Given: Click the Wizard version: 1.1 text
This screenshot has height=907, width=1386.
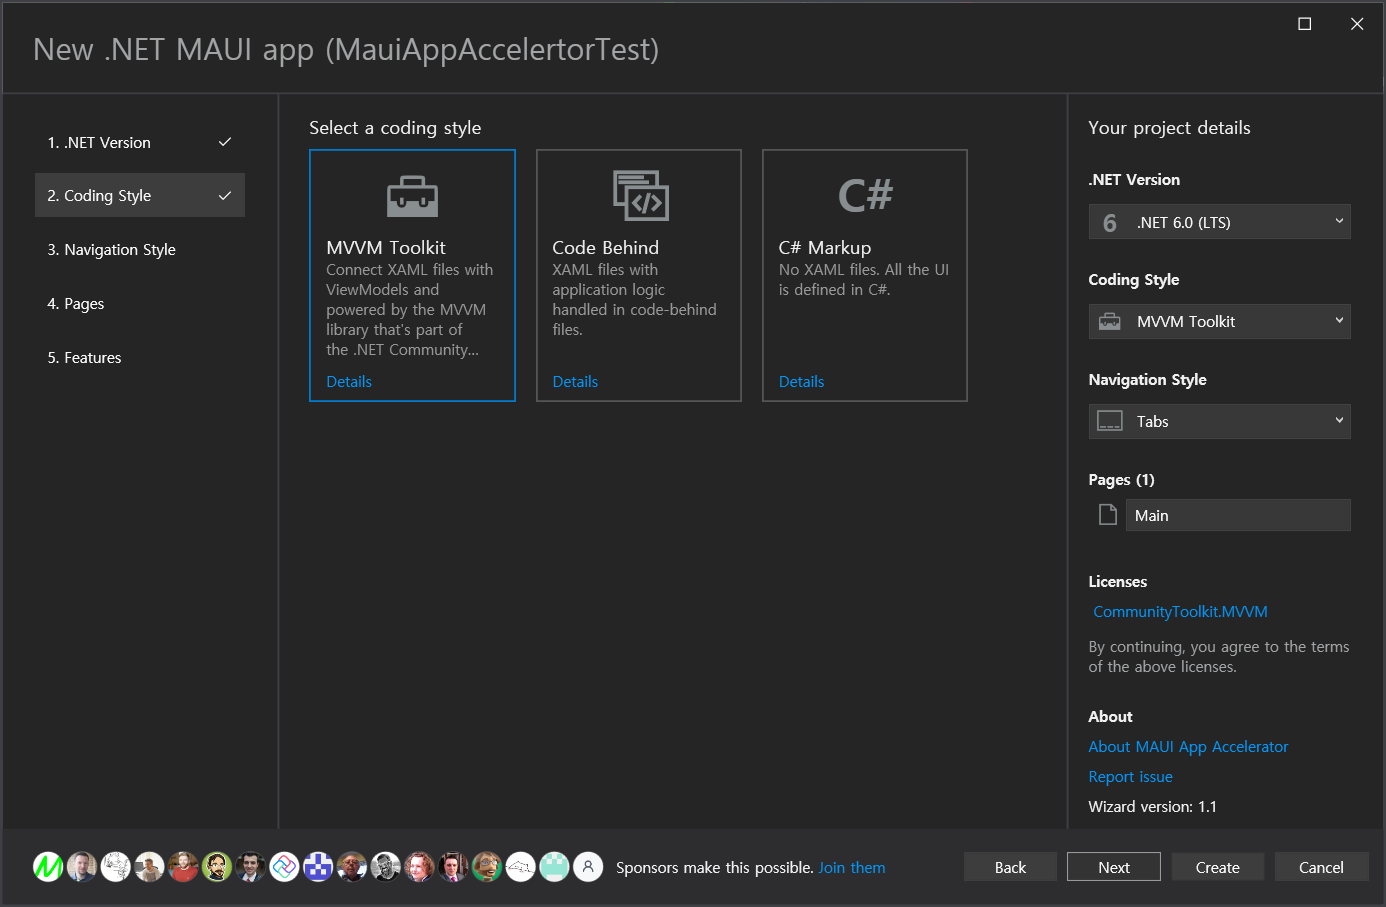Looking at the screenshot, I should [x=1152, y=807].
